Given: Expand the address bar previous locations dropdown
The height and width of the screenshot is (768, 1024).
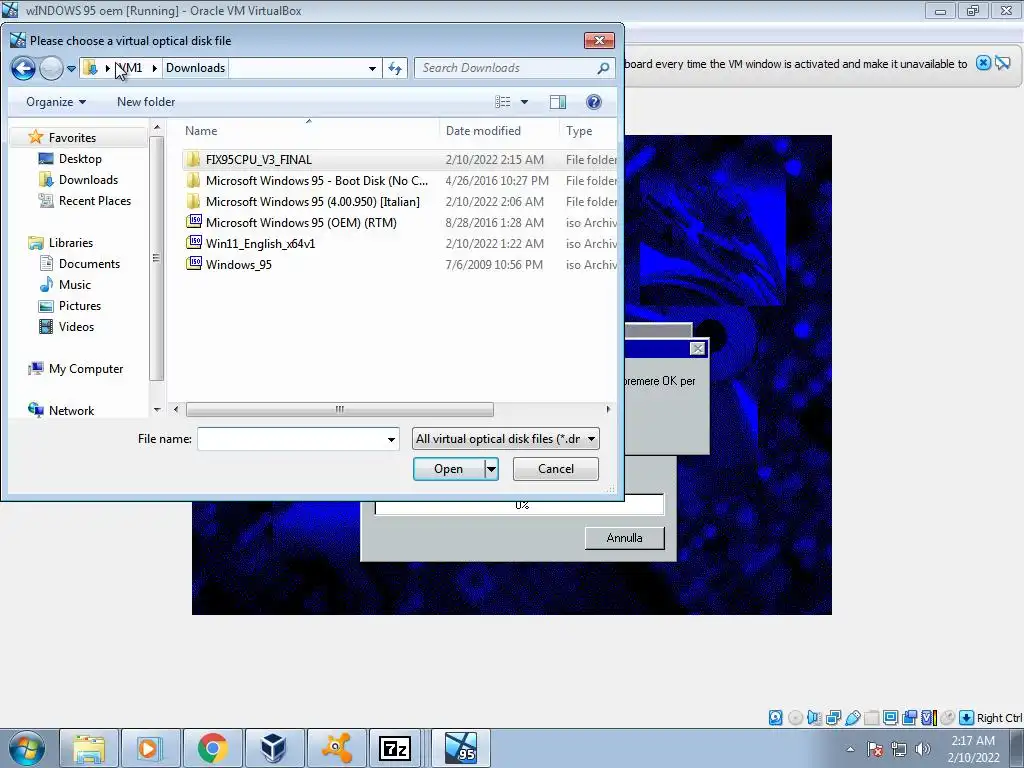Looking at the screenshot, I should point(372,68).
